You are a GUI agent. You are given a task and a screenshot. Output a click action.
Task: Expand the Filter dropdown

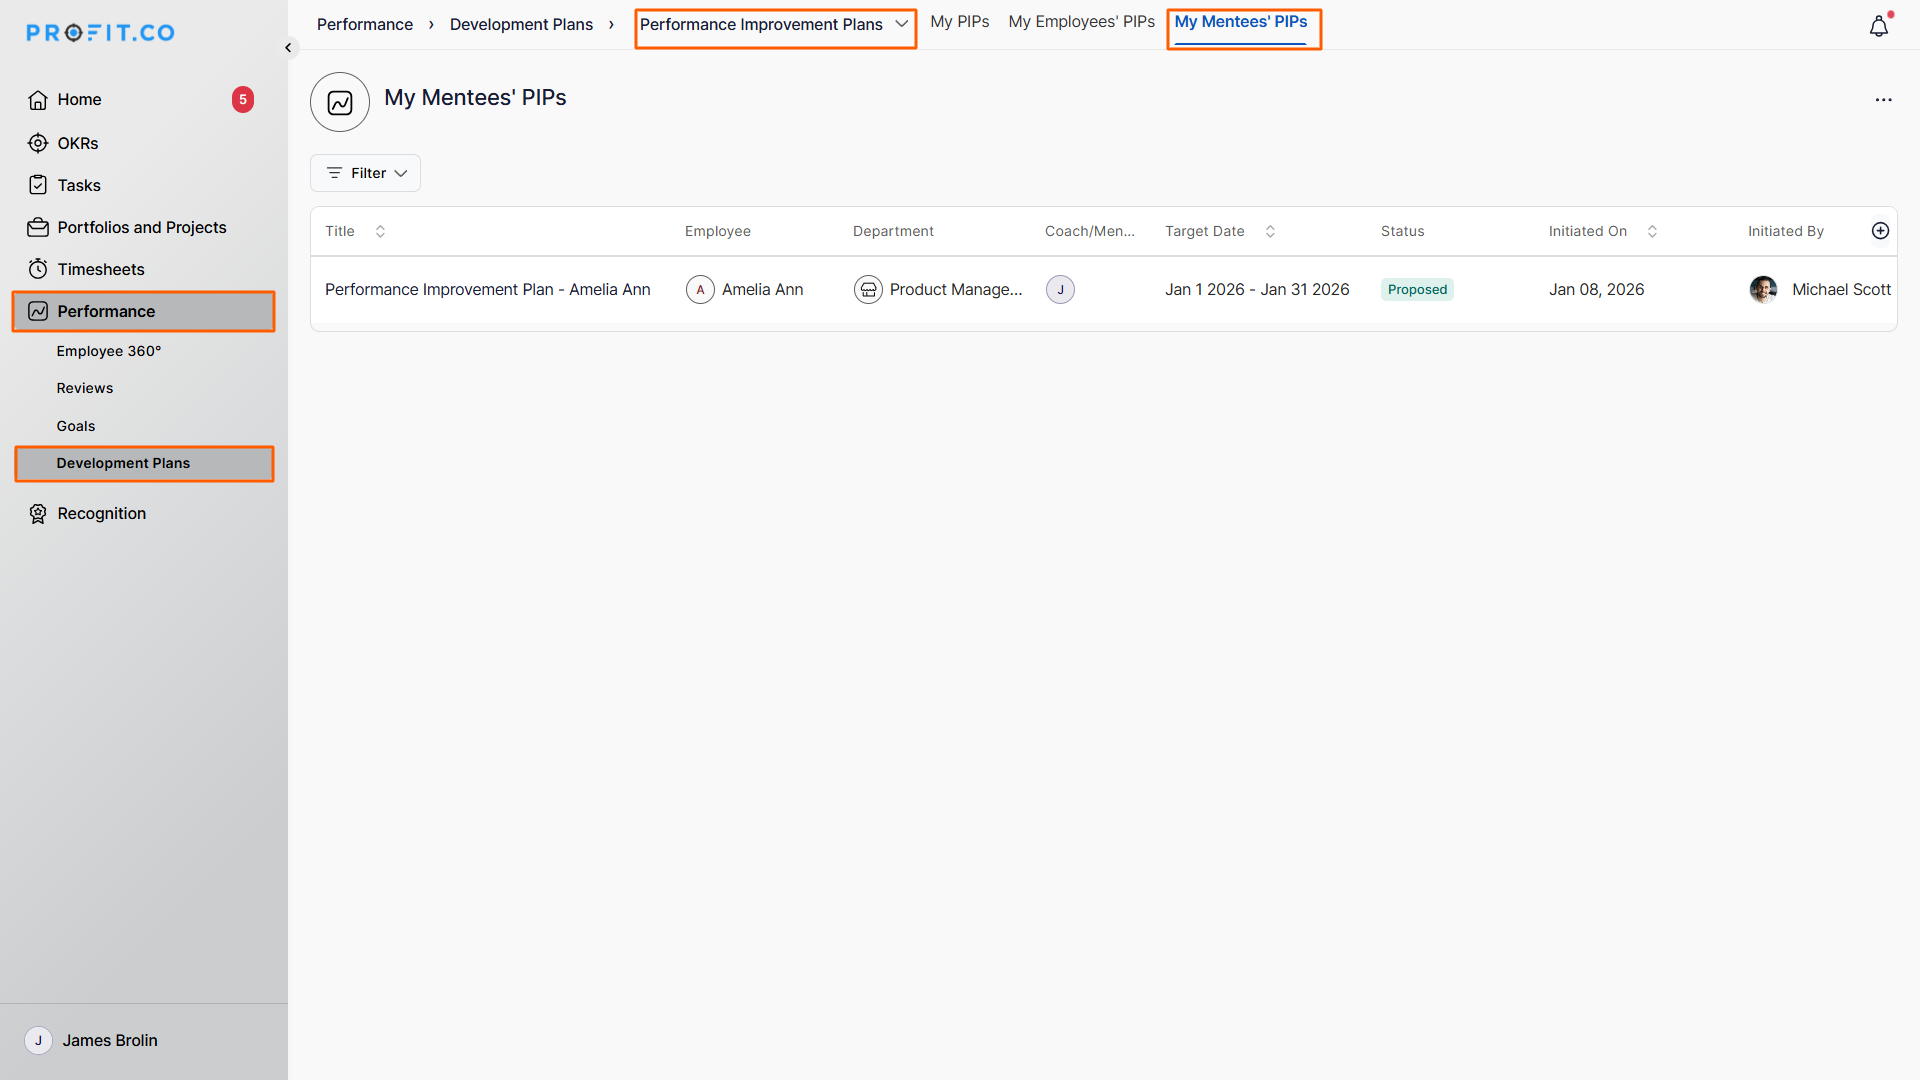(366, 173)
